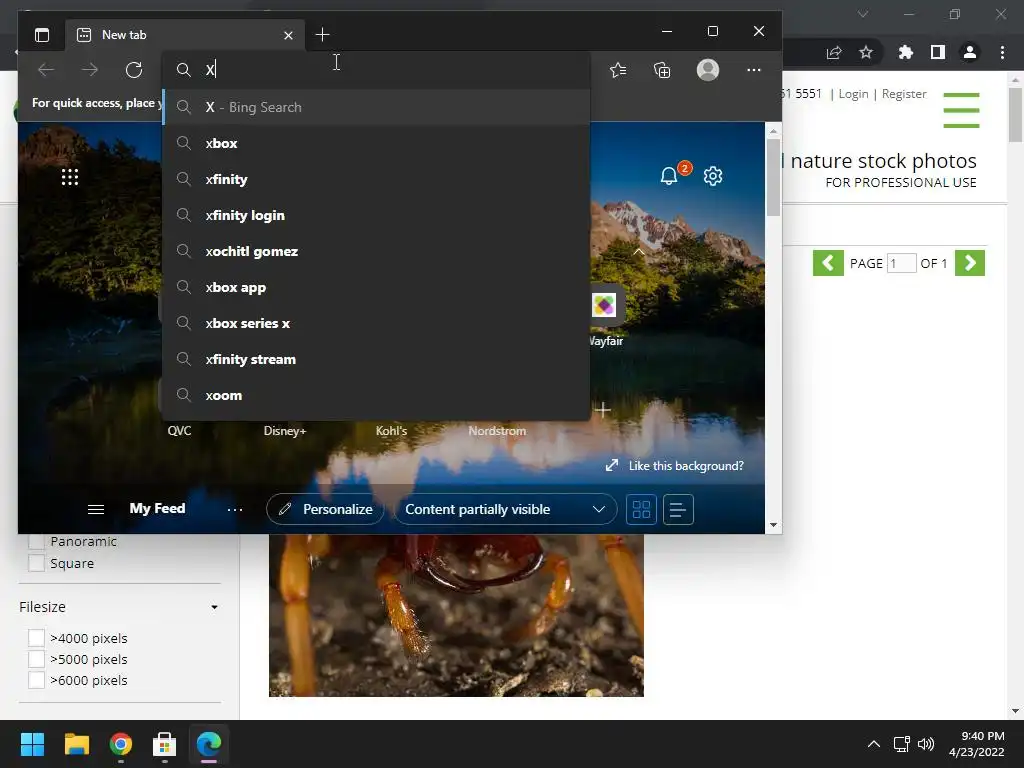Open the Kohl's quick link
Viewport: 1024px width, 768px height.
[x=391, y=430]
